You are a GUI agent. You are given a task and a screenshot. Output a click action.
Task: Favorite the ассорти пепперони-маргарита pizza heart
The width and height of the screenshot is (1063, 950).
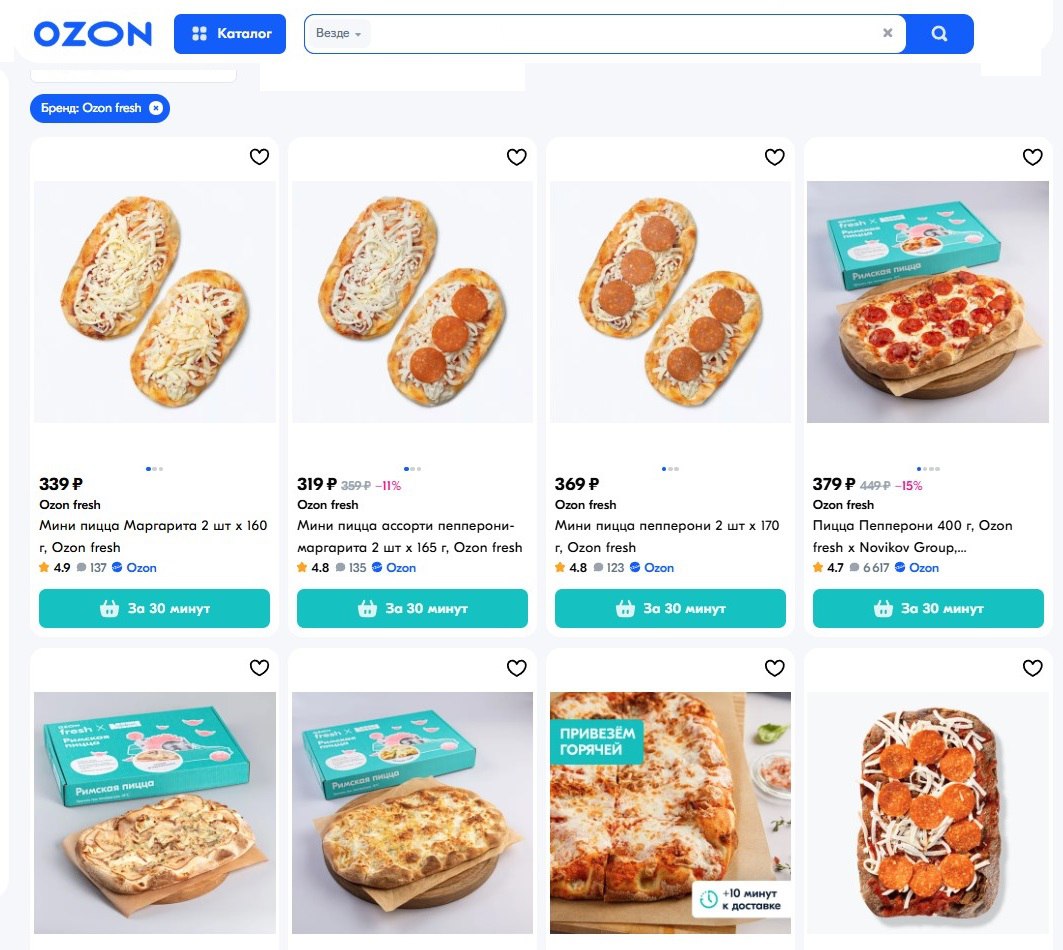pos(517,157)
